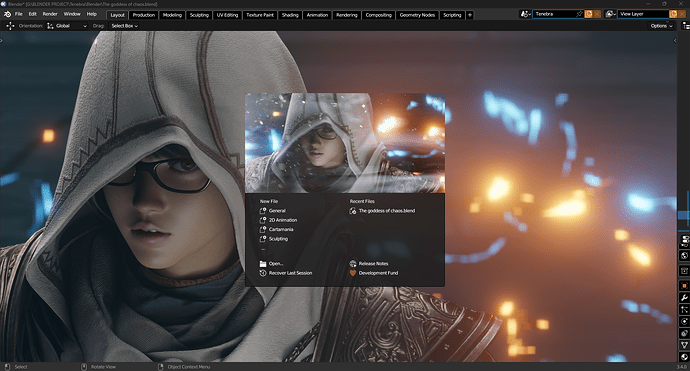Open the Scene world globe properties tab
Screen dimensions: 690x371
(685, 256)
